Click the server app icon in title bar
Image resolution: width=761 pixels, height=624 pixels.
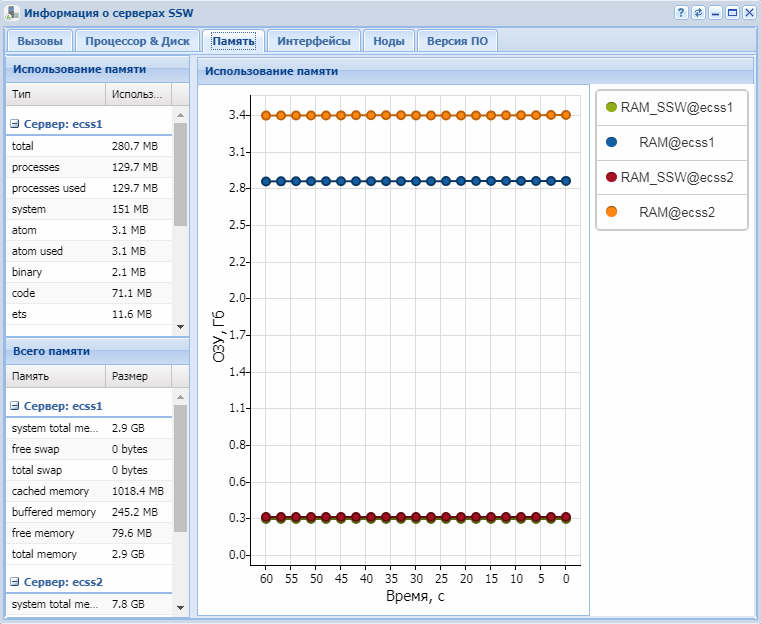[x=12, y=13]
